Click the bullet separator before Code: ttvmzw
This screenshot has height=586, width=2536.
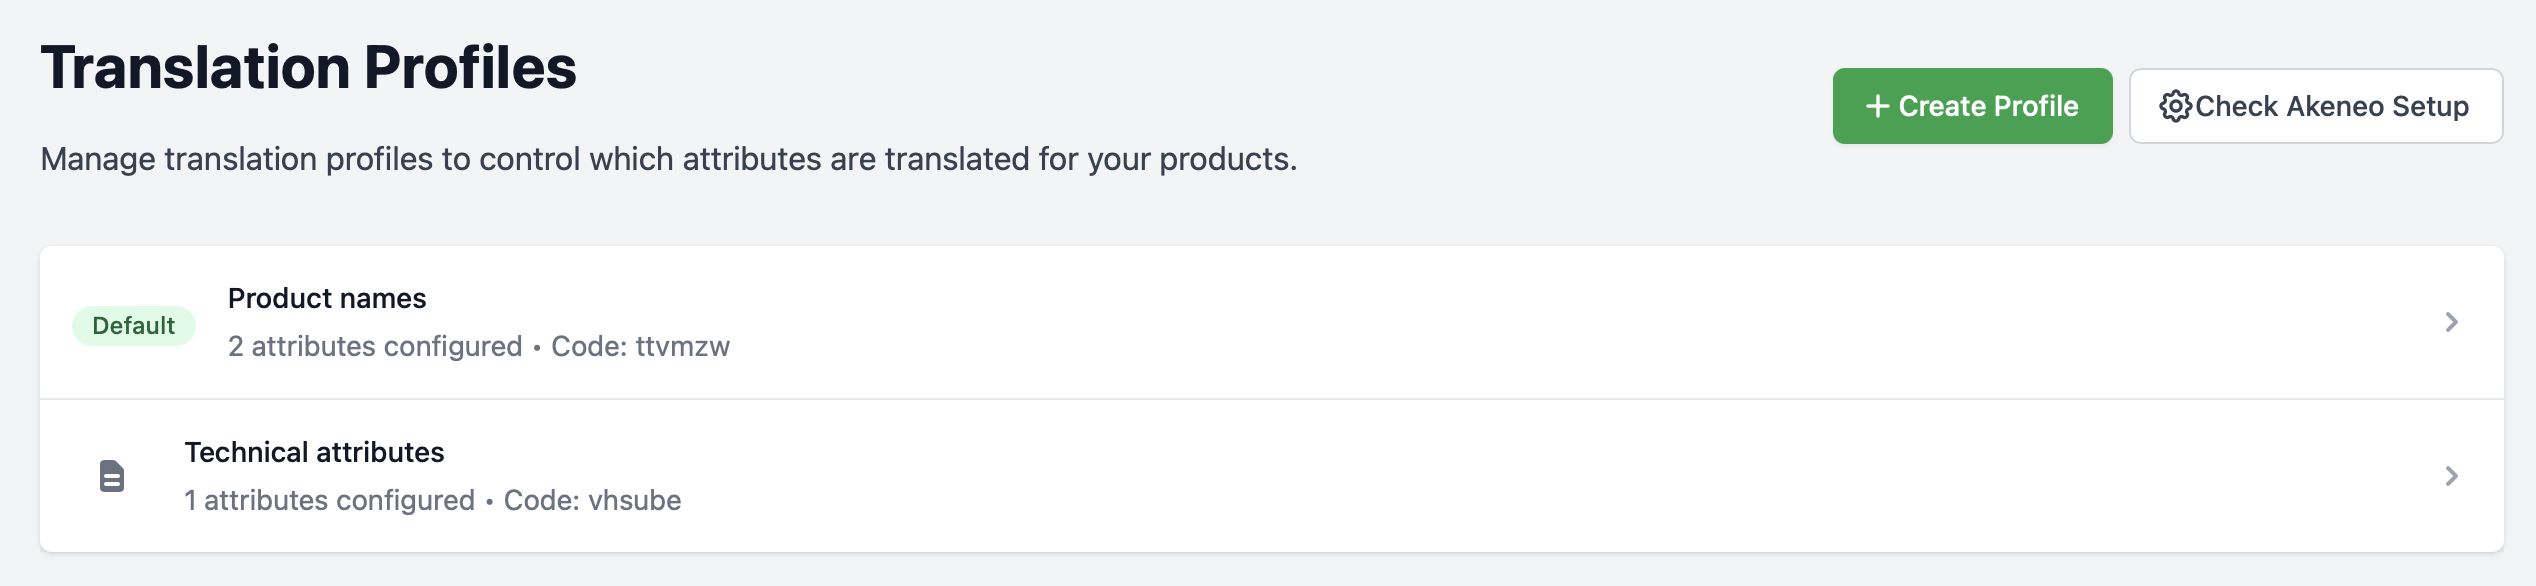(x=537, y=347)
